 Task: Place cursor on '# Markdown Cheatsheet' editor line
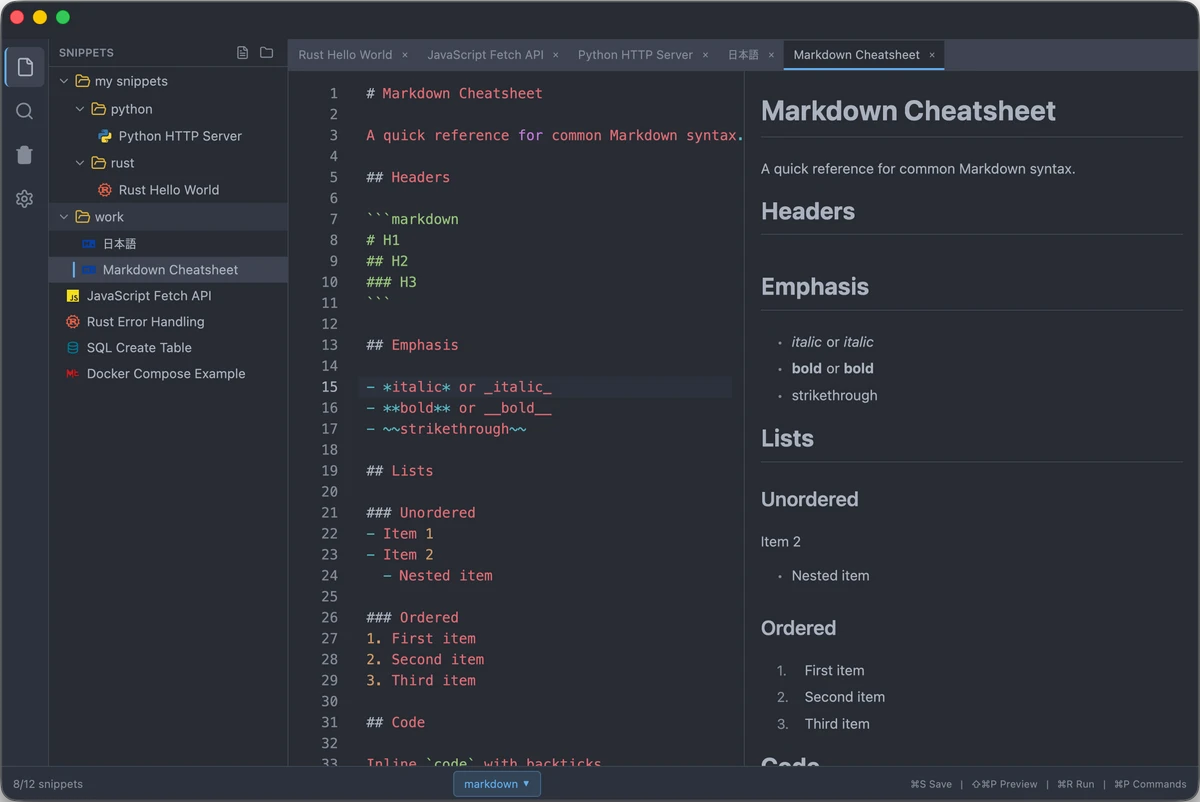click(x=454, y=93)
